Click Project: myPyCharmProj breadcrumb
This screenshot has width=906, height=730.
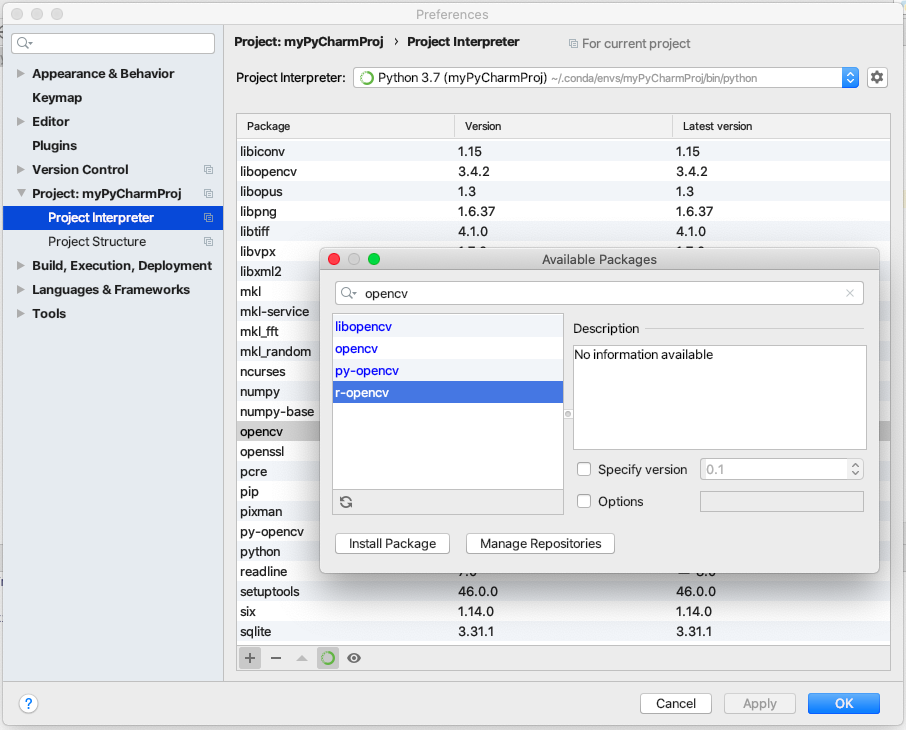[x=309, y=42]
